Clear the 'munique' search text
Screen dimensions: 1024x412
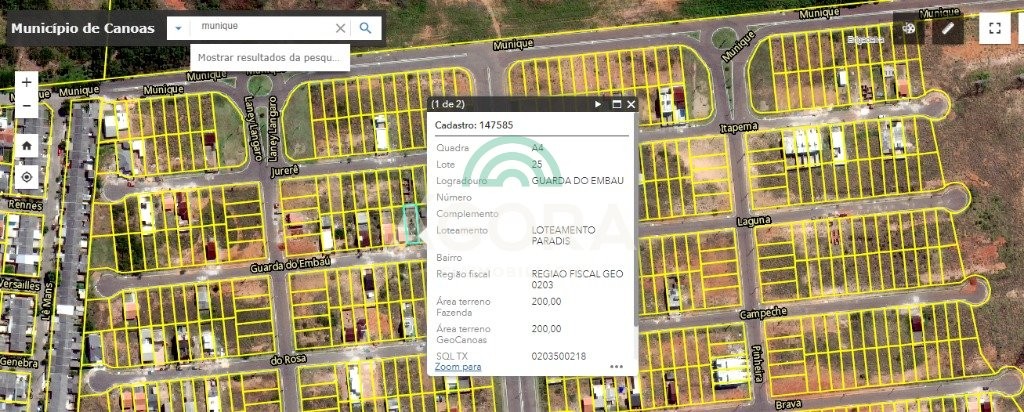pyautogui.click(x=340, y=28)
